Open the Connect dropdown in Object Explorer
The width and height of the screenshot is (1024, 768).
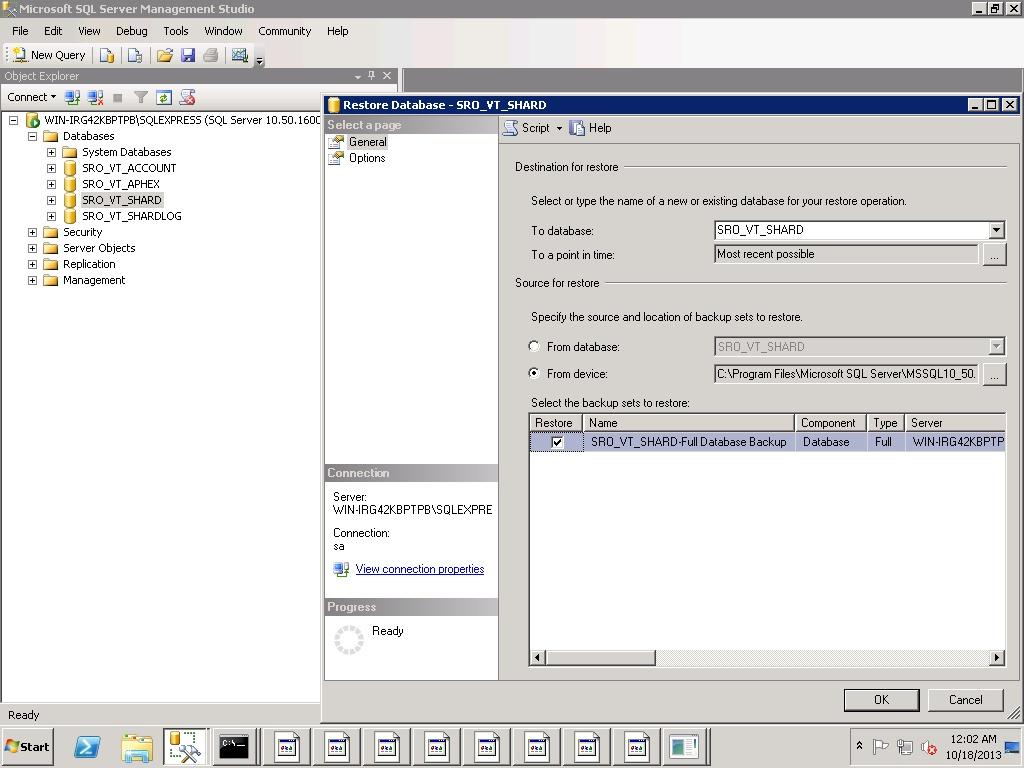pos(31,97)
